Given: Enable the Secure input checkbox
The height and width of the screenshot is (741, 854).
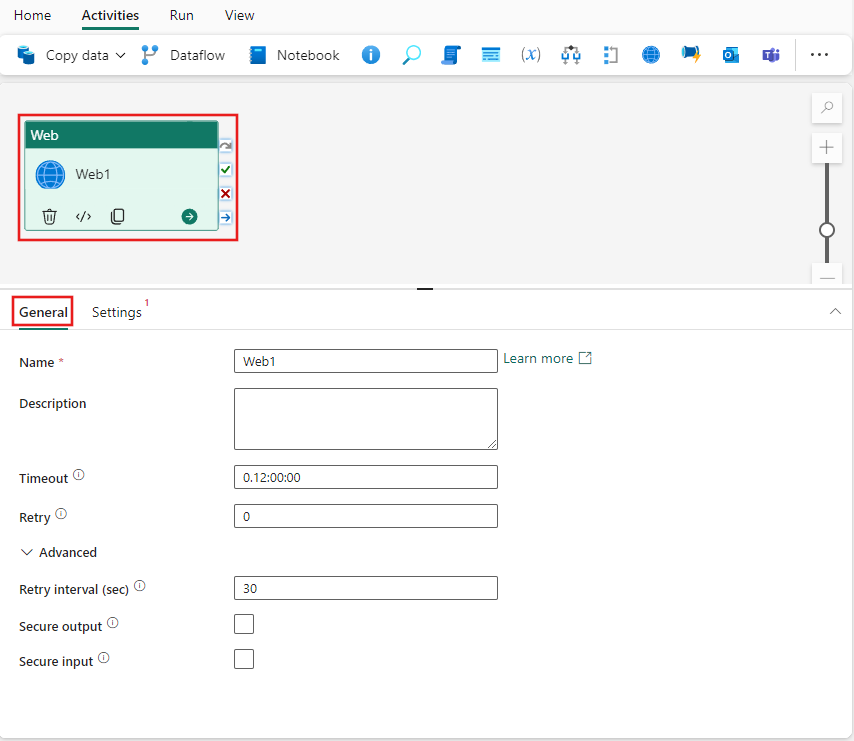Looking at the screenshot, I should [244, 658].
